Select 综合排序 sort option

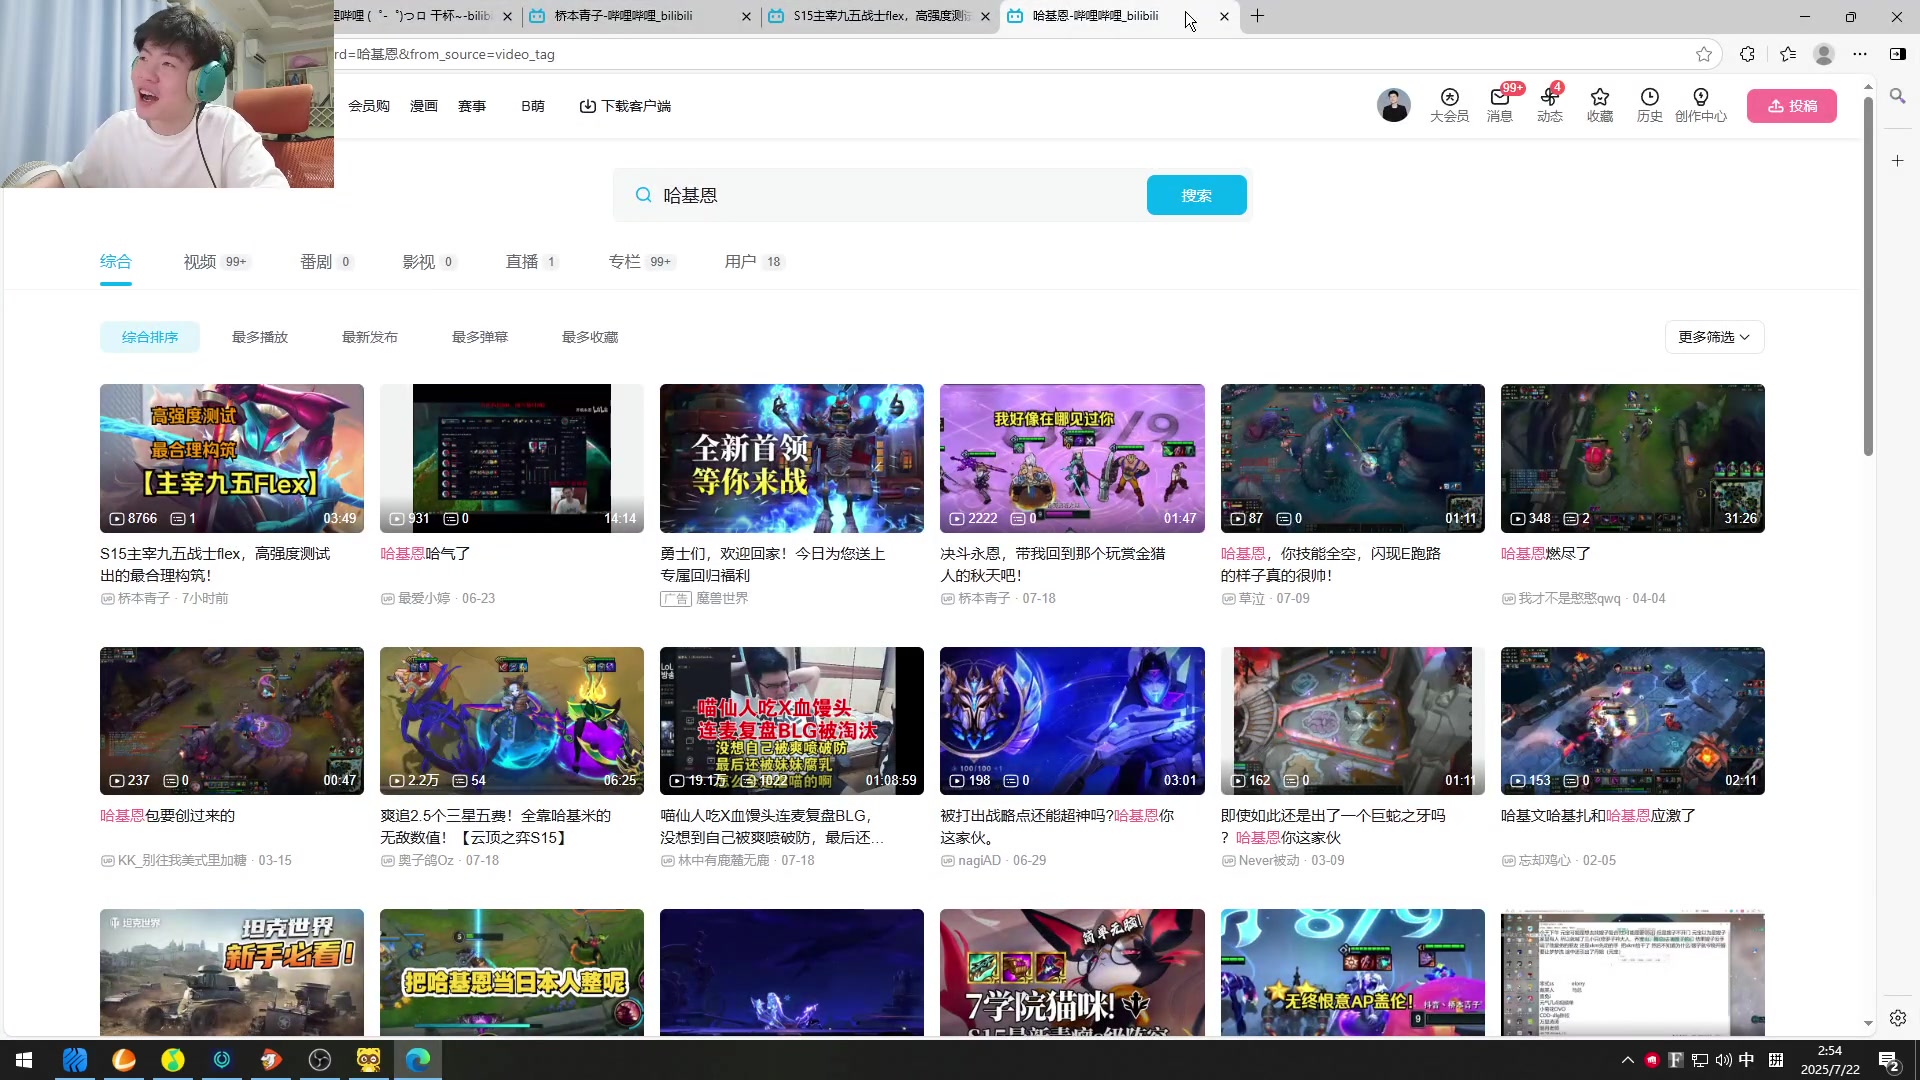click(x=150, y=337)
